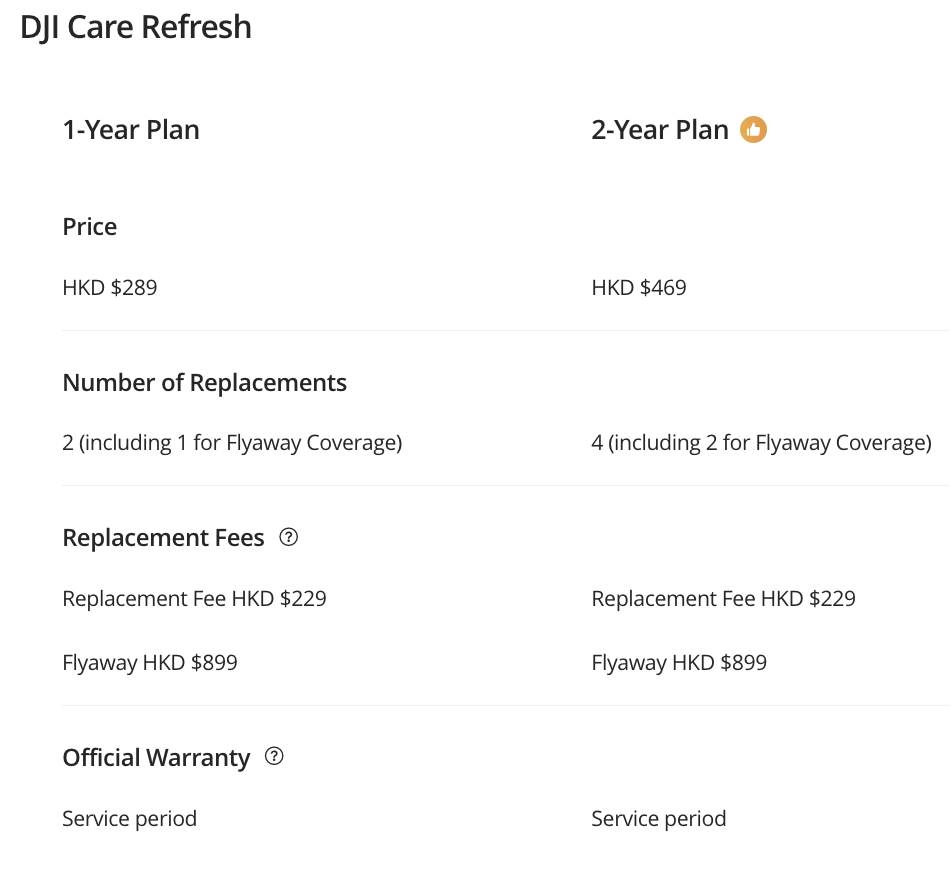Open the Official Warranty help icon
Image resolution: width=952 pixels, height=874 pixels.
[x=274, y=757]
